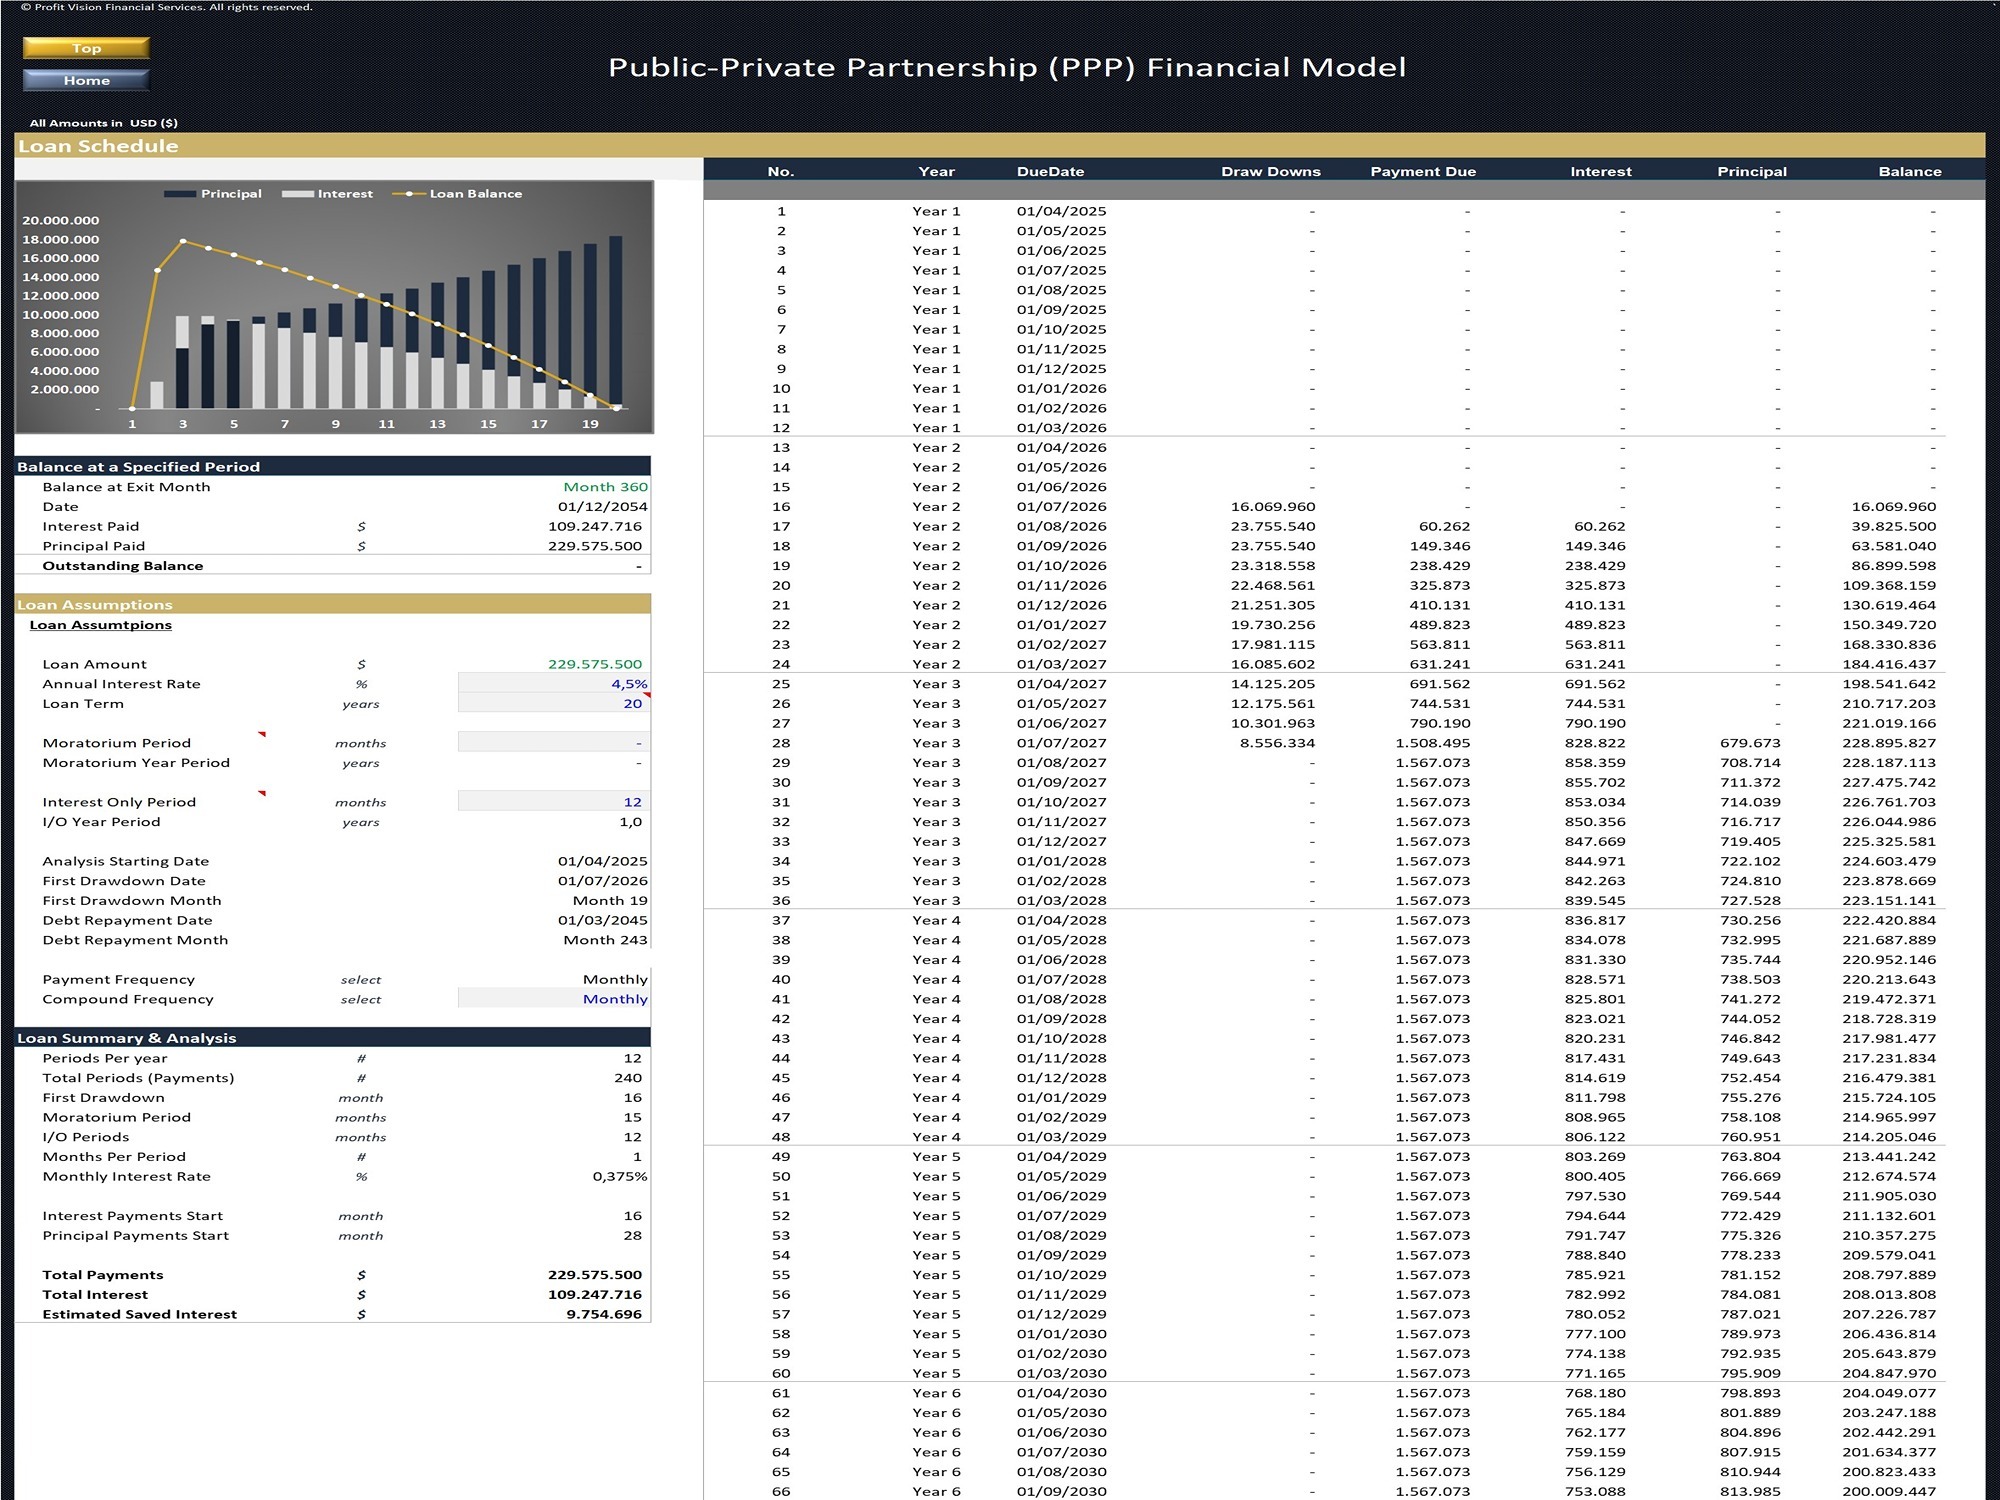Screen dimensions: 2000x1500
Task: Click interest 803.269 in row 49
Action: (x=1595, y=1156)
